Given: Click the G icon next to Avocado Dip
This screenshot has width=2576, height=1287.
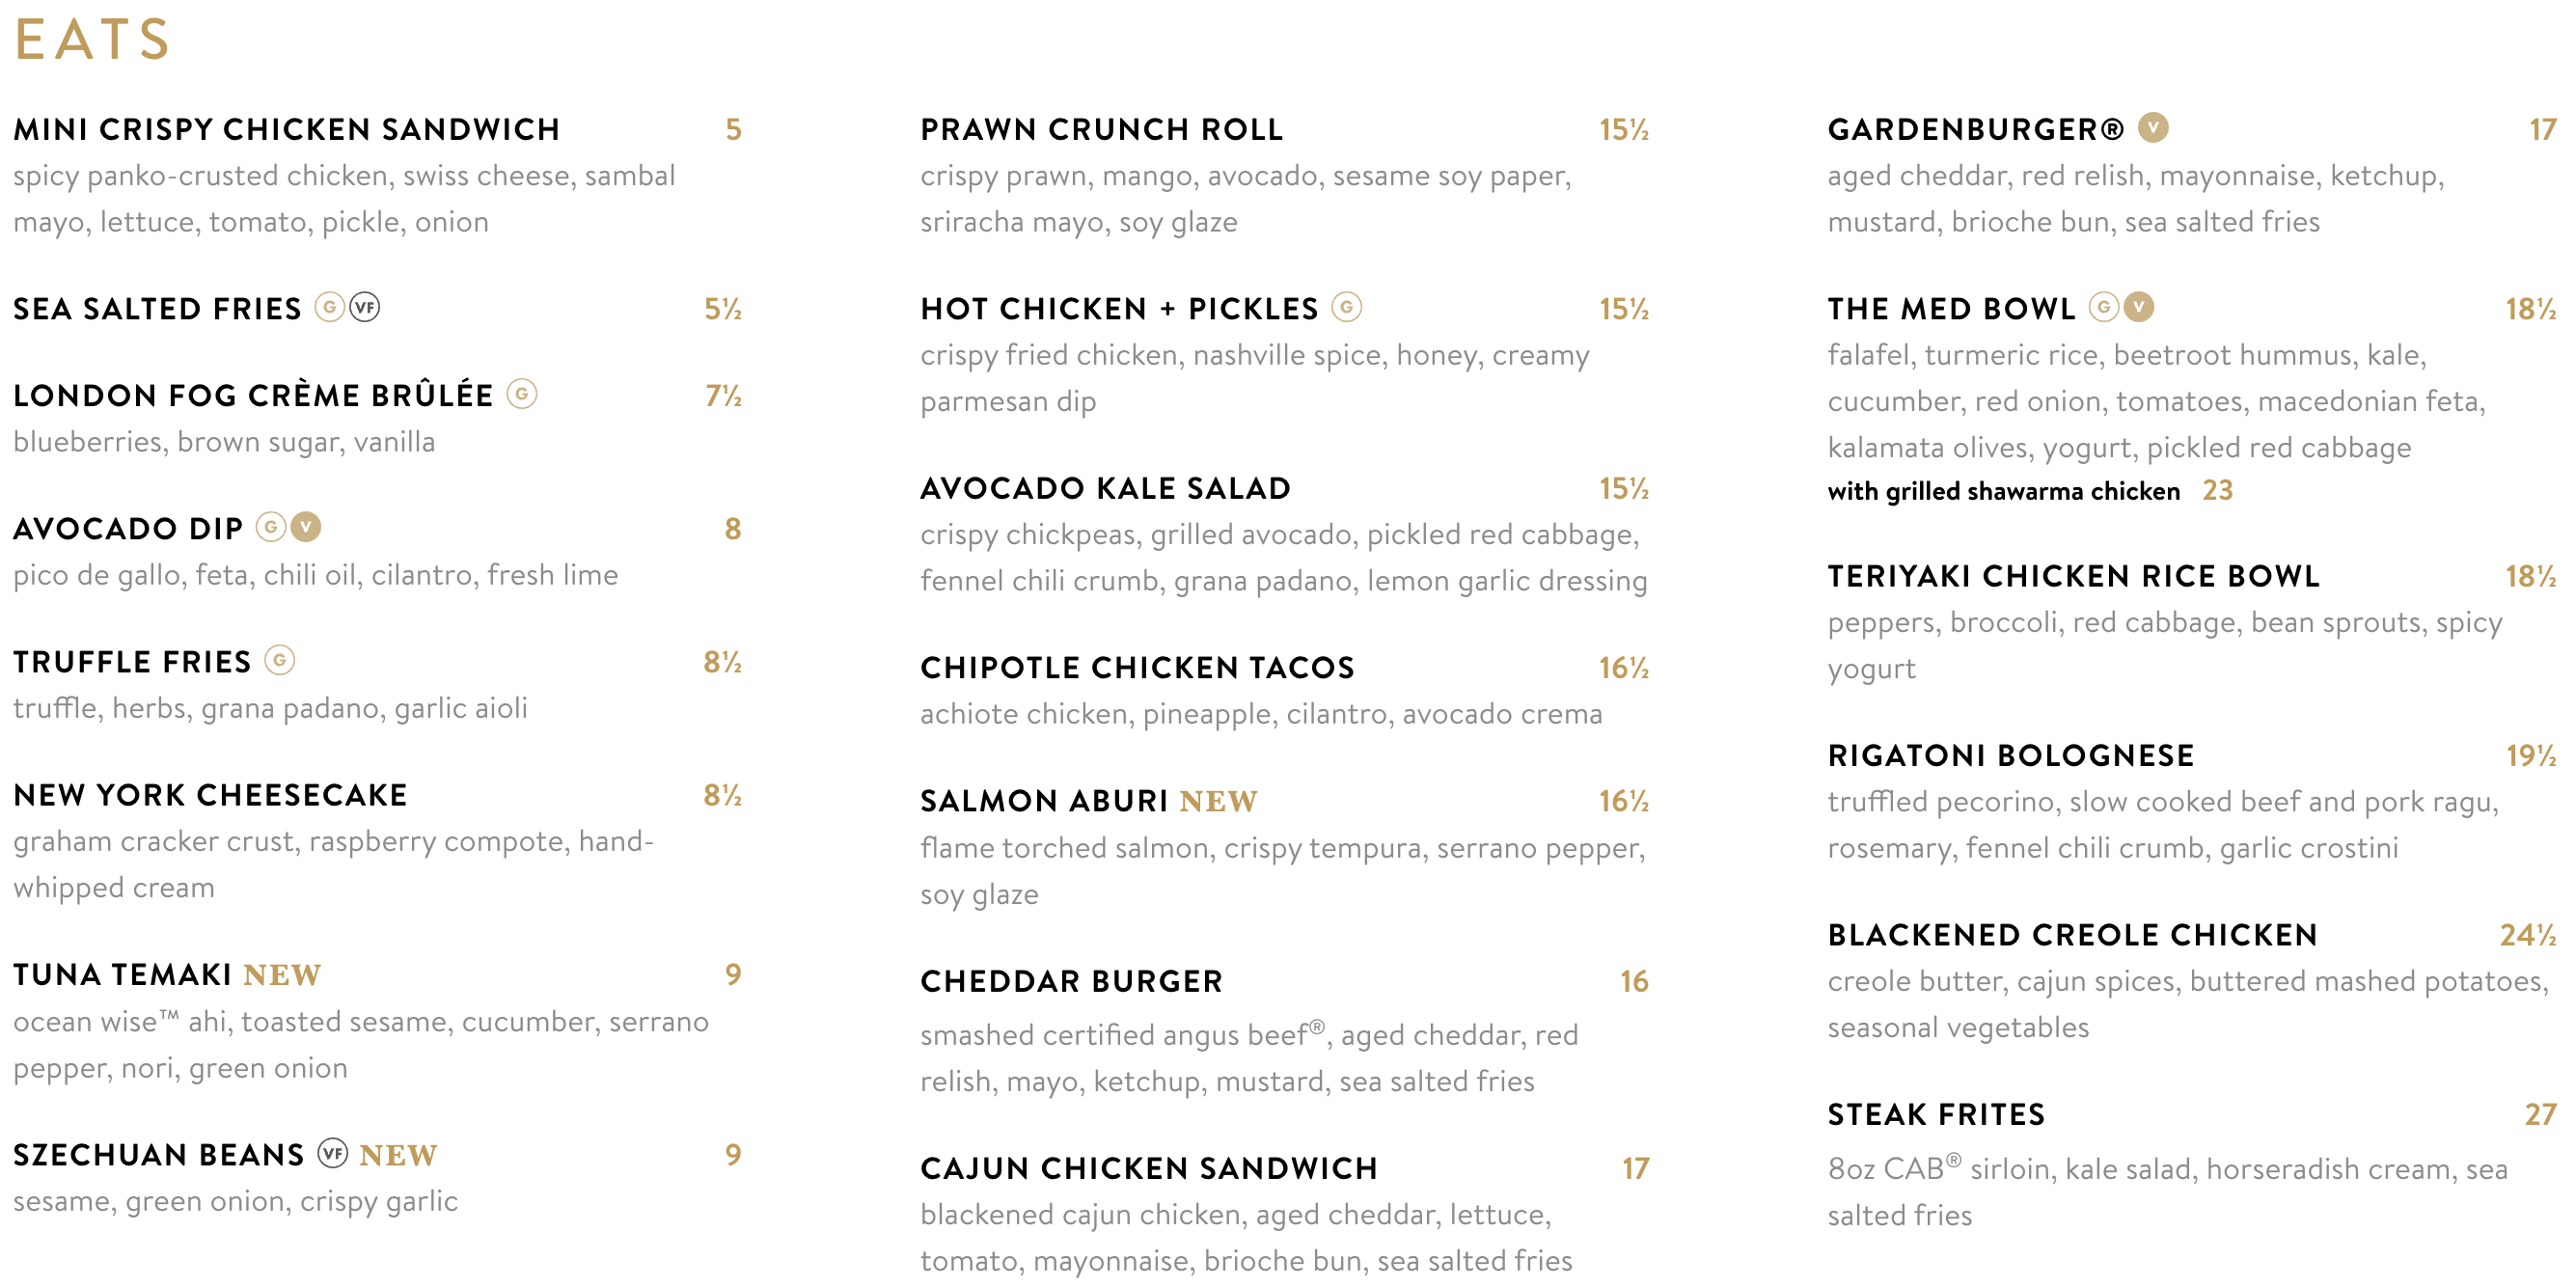Looking at the screenshot, I should point(271,526).
